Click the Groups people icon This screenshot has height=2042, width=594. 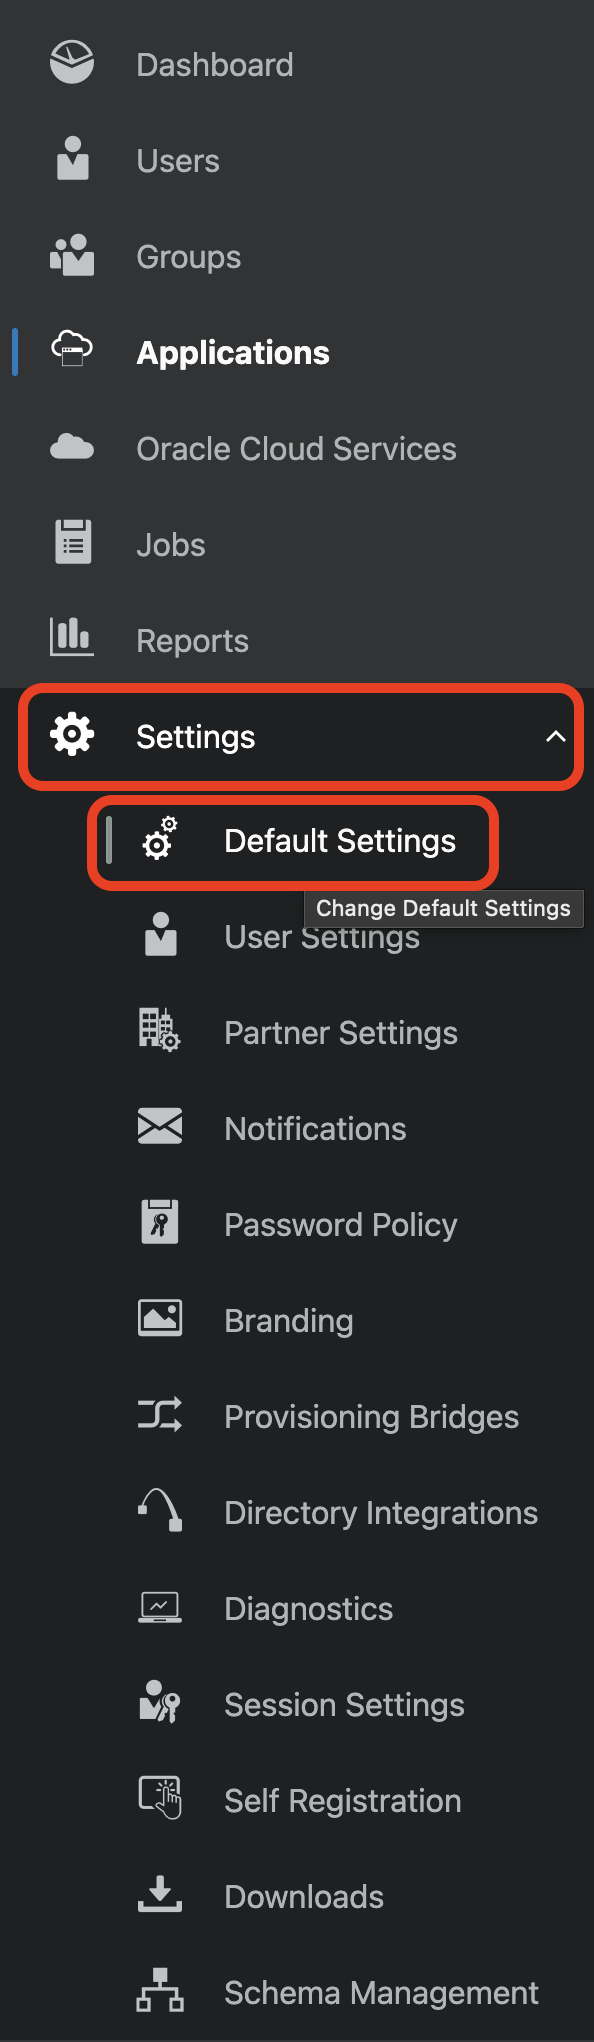click(72, 255)
